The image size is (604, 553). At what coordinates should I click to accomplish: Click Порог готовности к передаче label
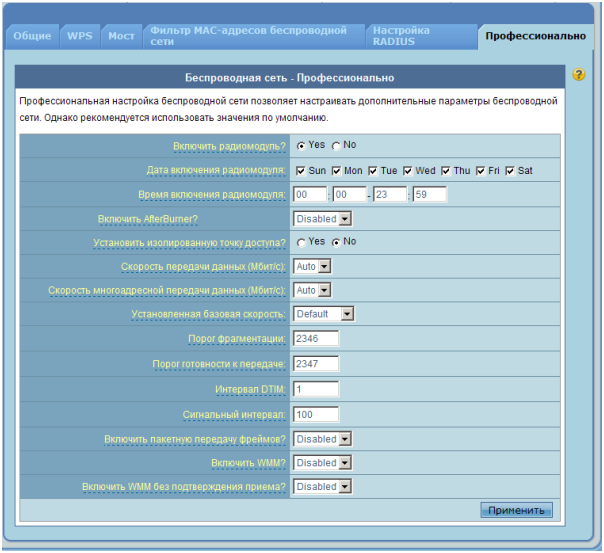(x=219, y=364)
